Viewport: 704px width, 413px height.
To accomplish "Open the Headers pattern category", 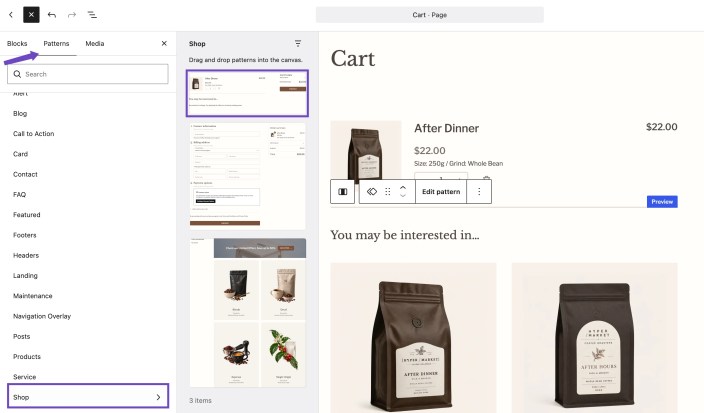I will point(26,255).
